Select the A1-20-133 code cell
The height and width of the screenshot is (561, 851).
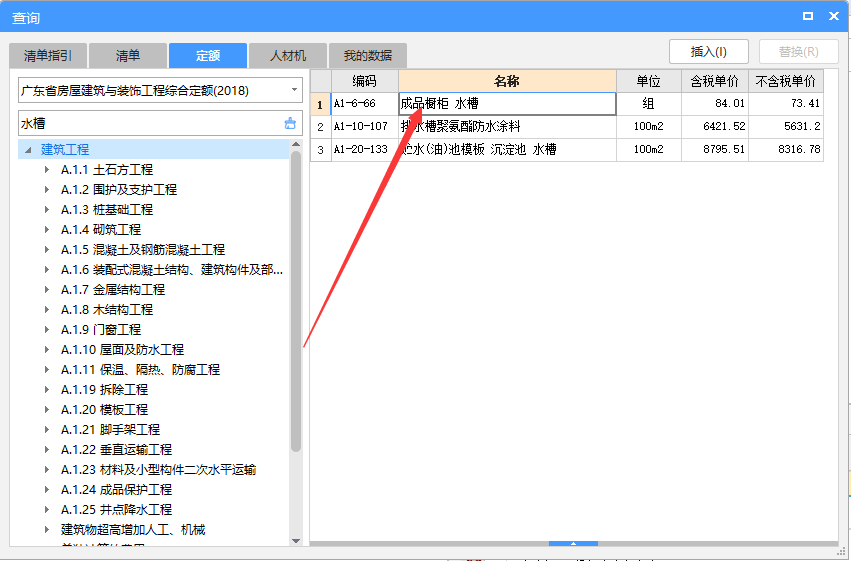point(365,149)
